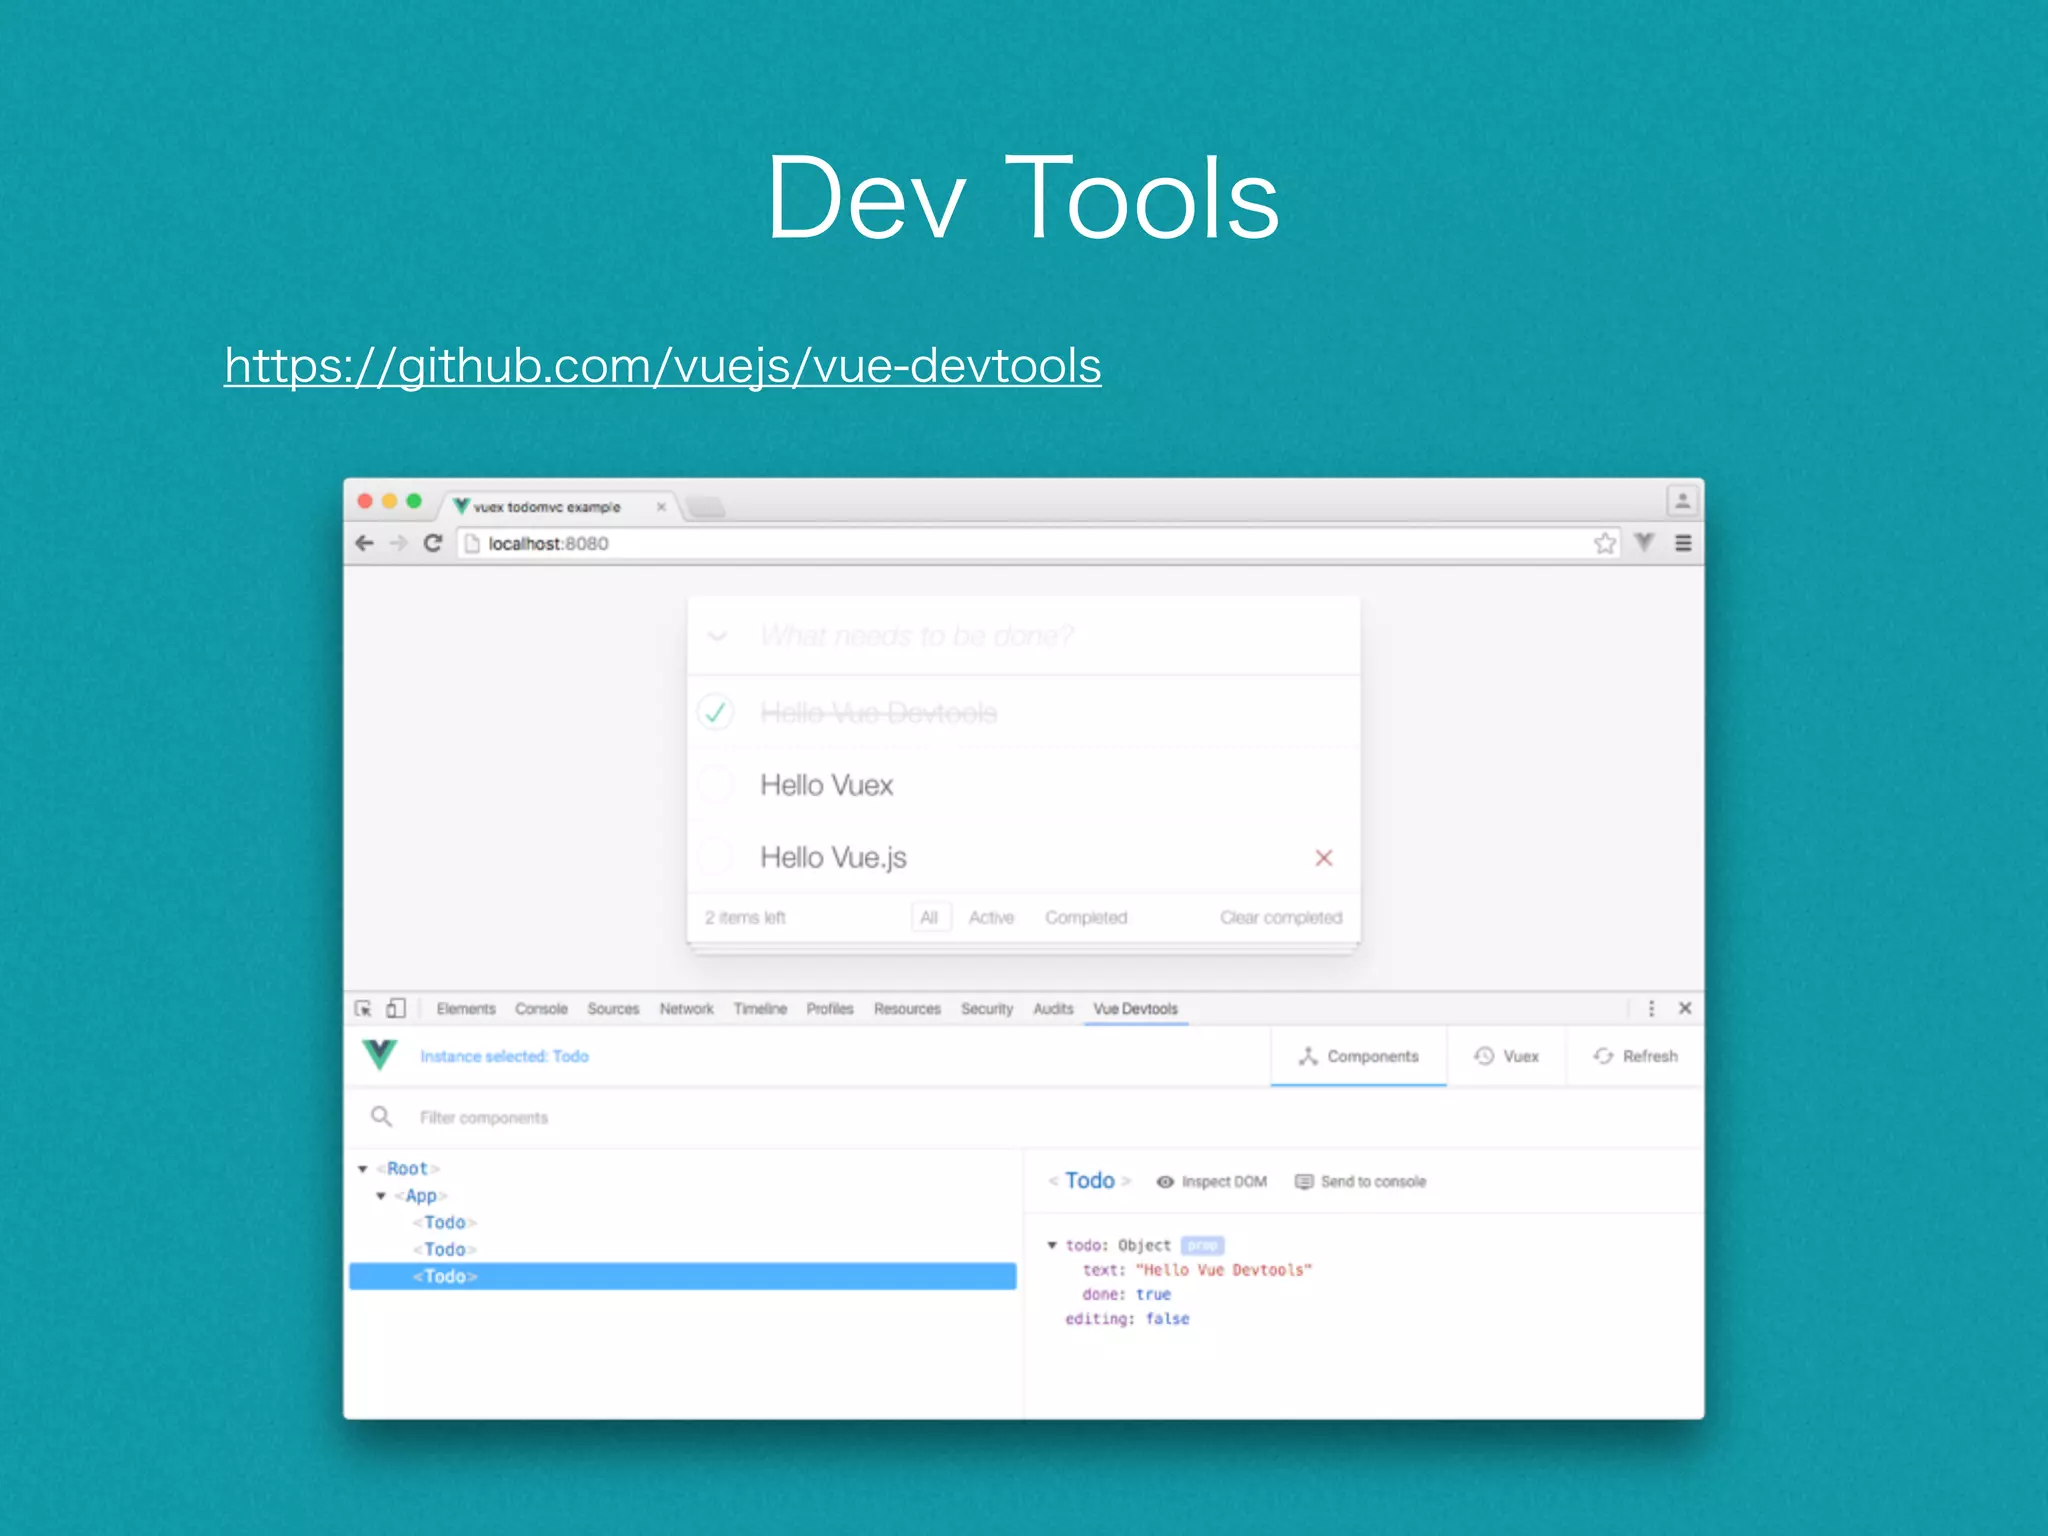Go back with browser back arrow
Viewport: 2048px width, 1536px height.
pos(365,543)
